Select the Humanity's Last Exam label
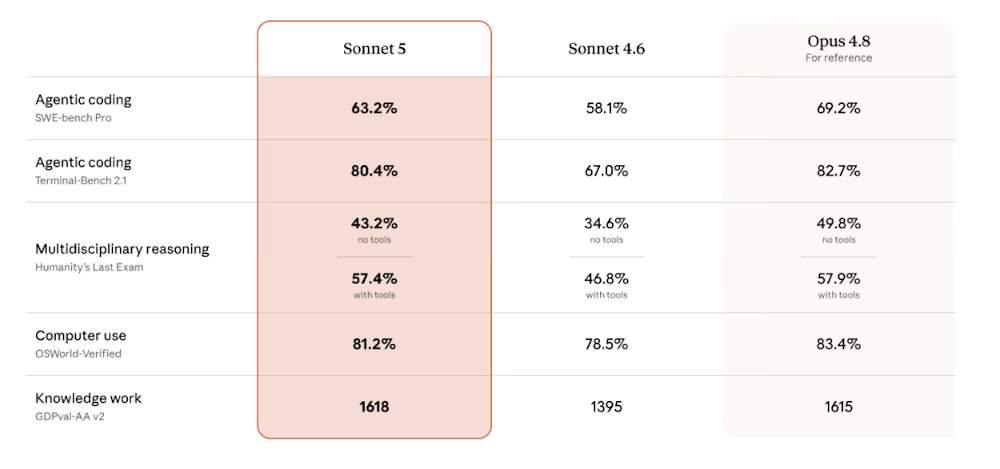The width and height of the screenshot is (1000, 469). pos(89,267)
